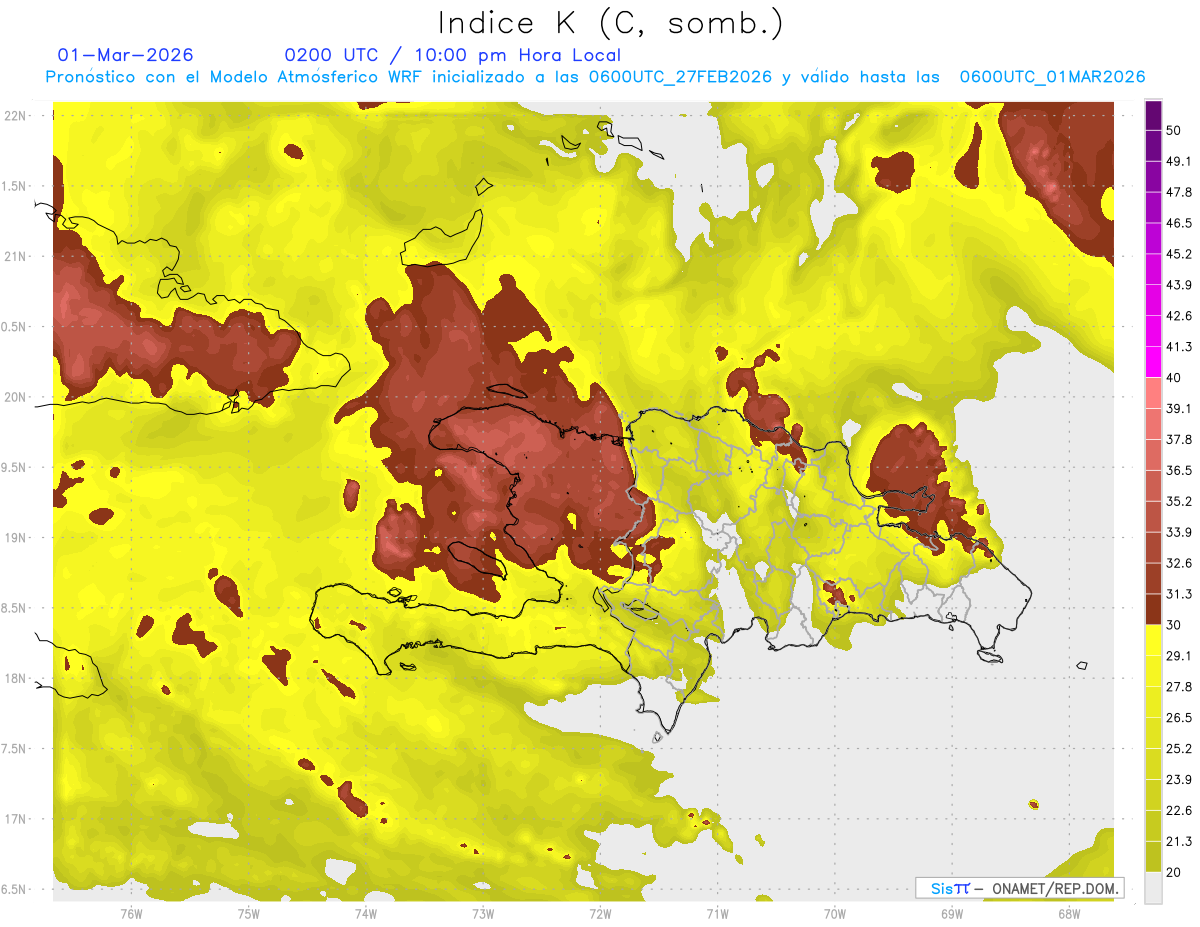Click the colorbar value "30"
Viewport: 1200px width, 927px height.
(1174, 625)
